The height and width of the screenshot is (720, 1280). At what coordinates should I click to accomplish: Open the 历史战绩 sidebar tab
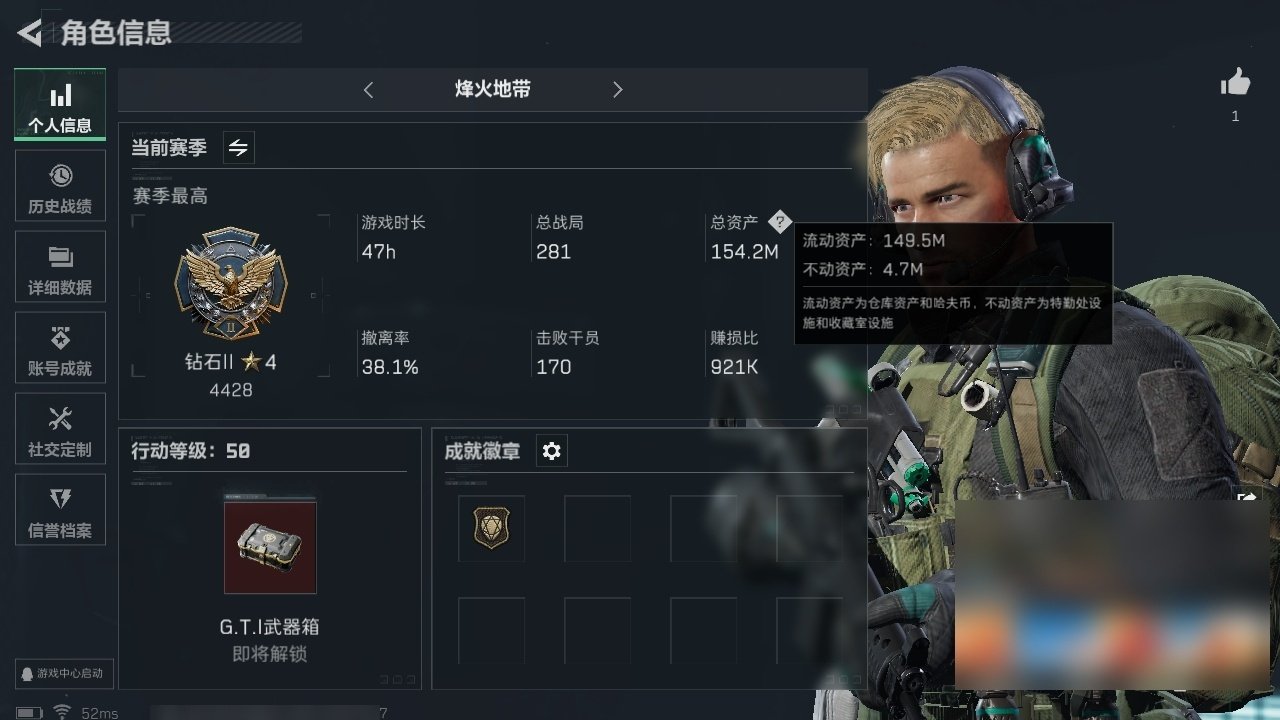[60, 187]
